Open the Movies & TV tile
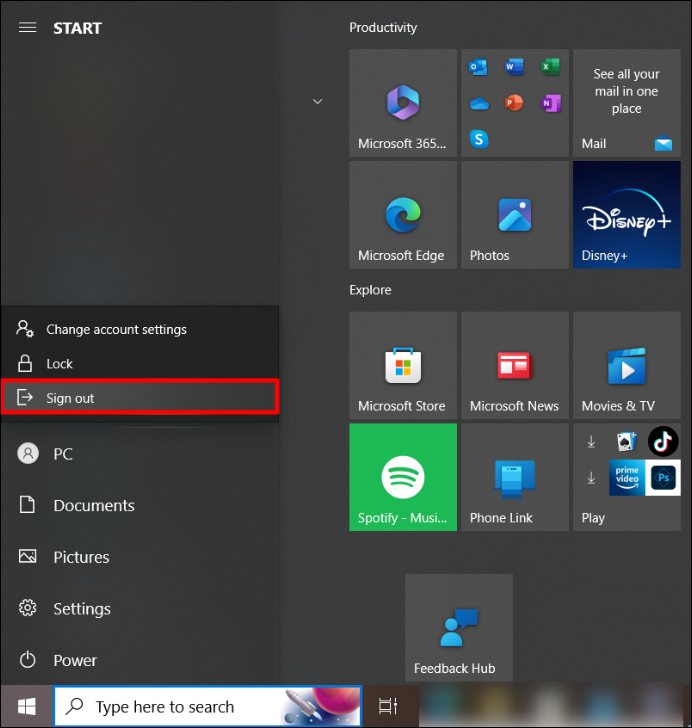The width and height of the screenshot is (692, 728). [627, 365]
